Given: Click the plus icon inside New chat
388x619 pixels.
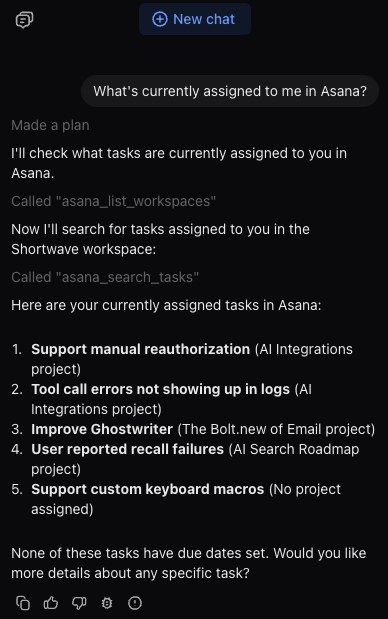Looking at the screenshot, I should click(x=160, y=19).
